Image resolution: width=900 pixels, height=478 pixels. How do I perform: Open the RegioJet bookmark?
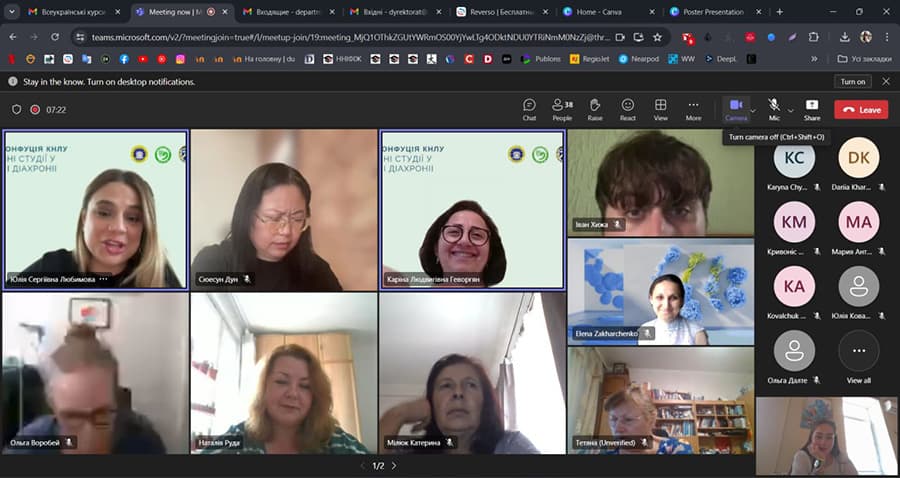click(x=589, y=59)
